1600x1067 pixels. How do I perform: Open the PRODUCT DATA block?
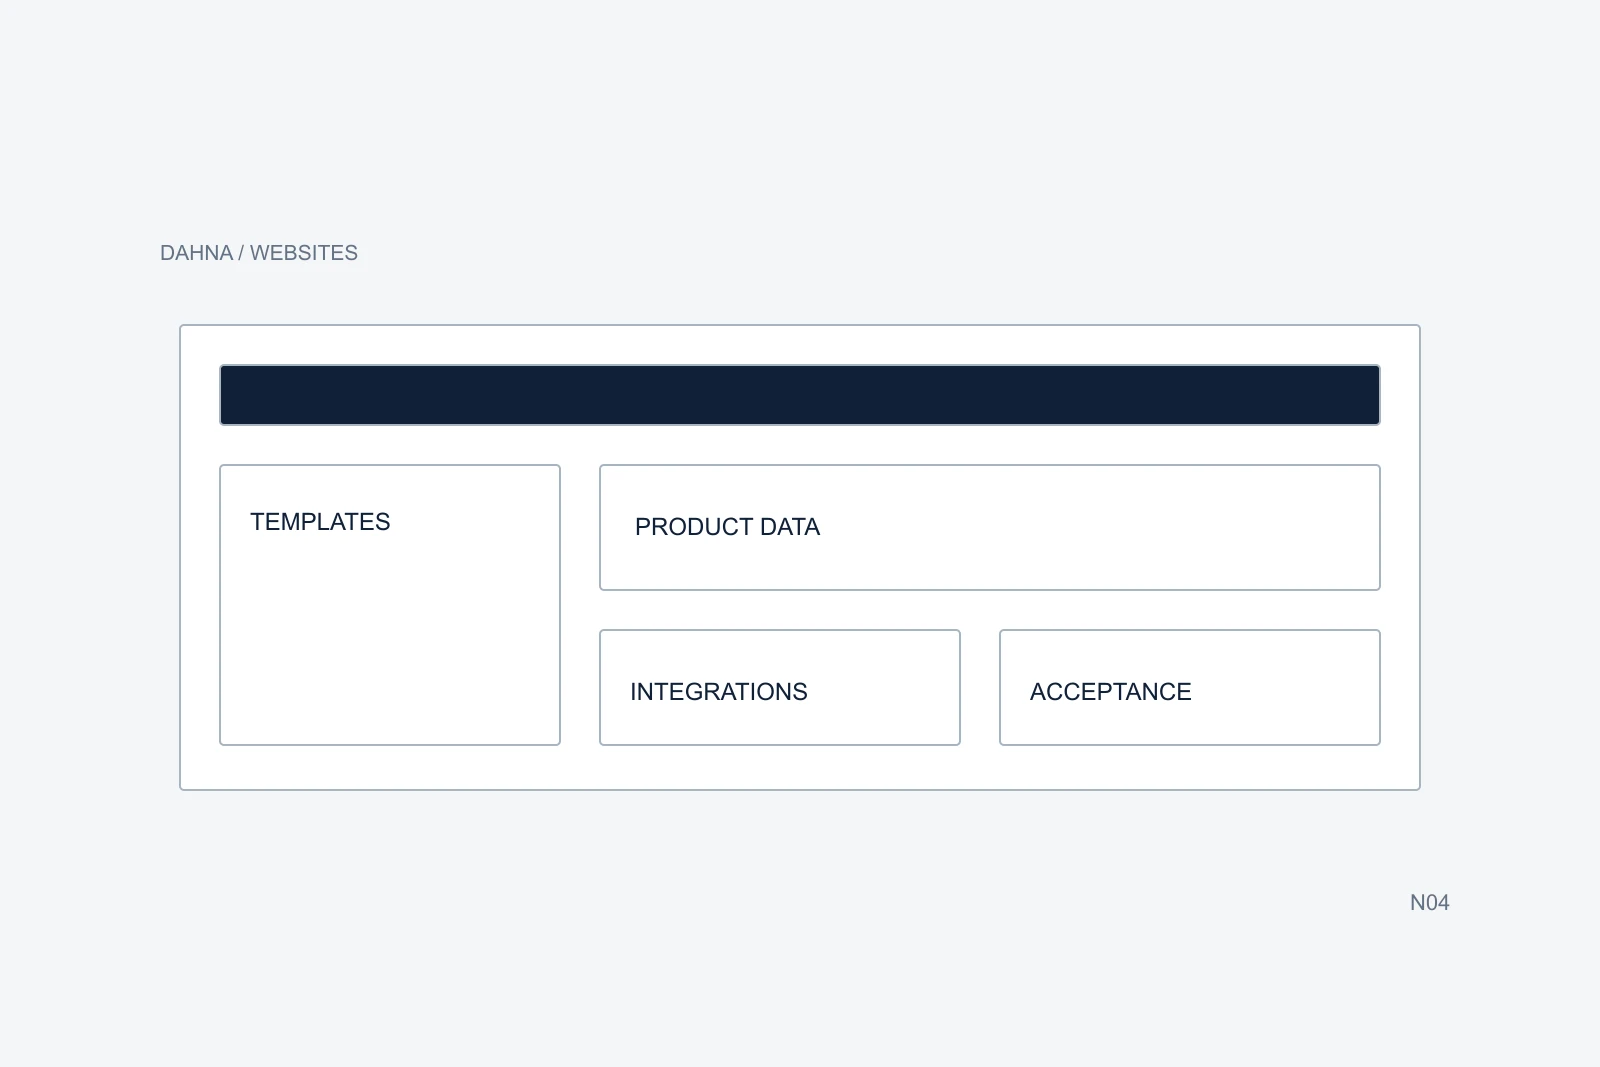(x=990, y=527)
